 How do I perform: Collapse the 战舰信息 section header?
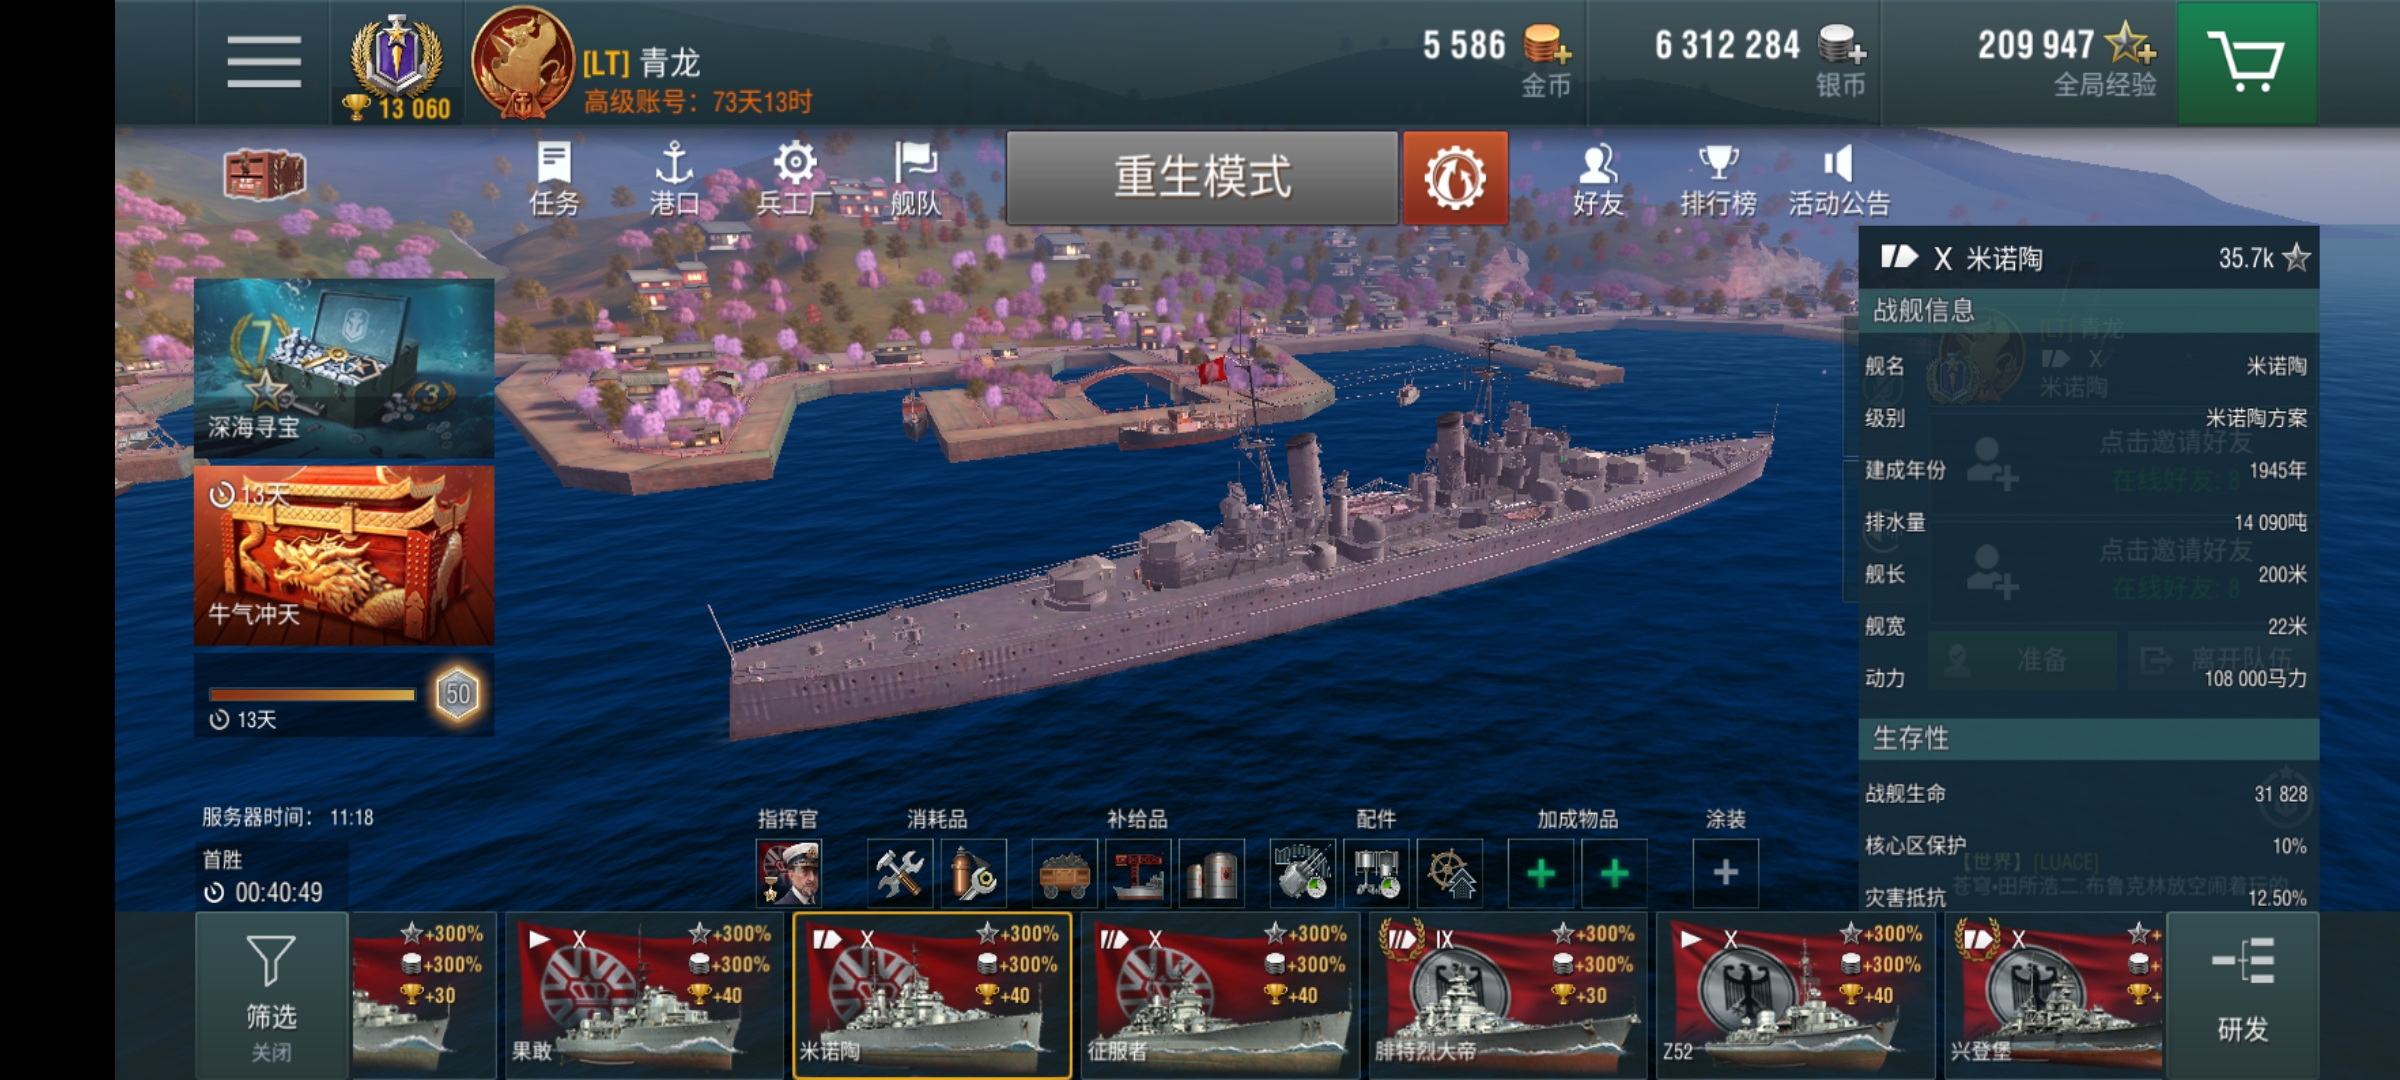2088,310
